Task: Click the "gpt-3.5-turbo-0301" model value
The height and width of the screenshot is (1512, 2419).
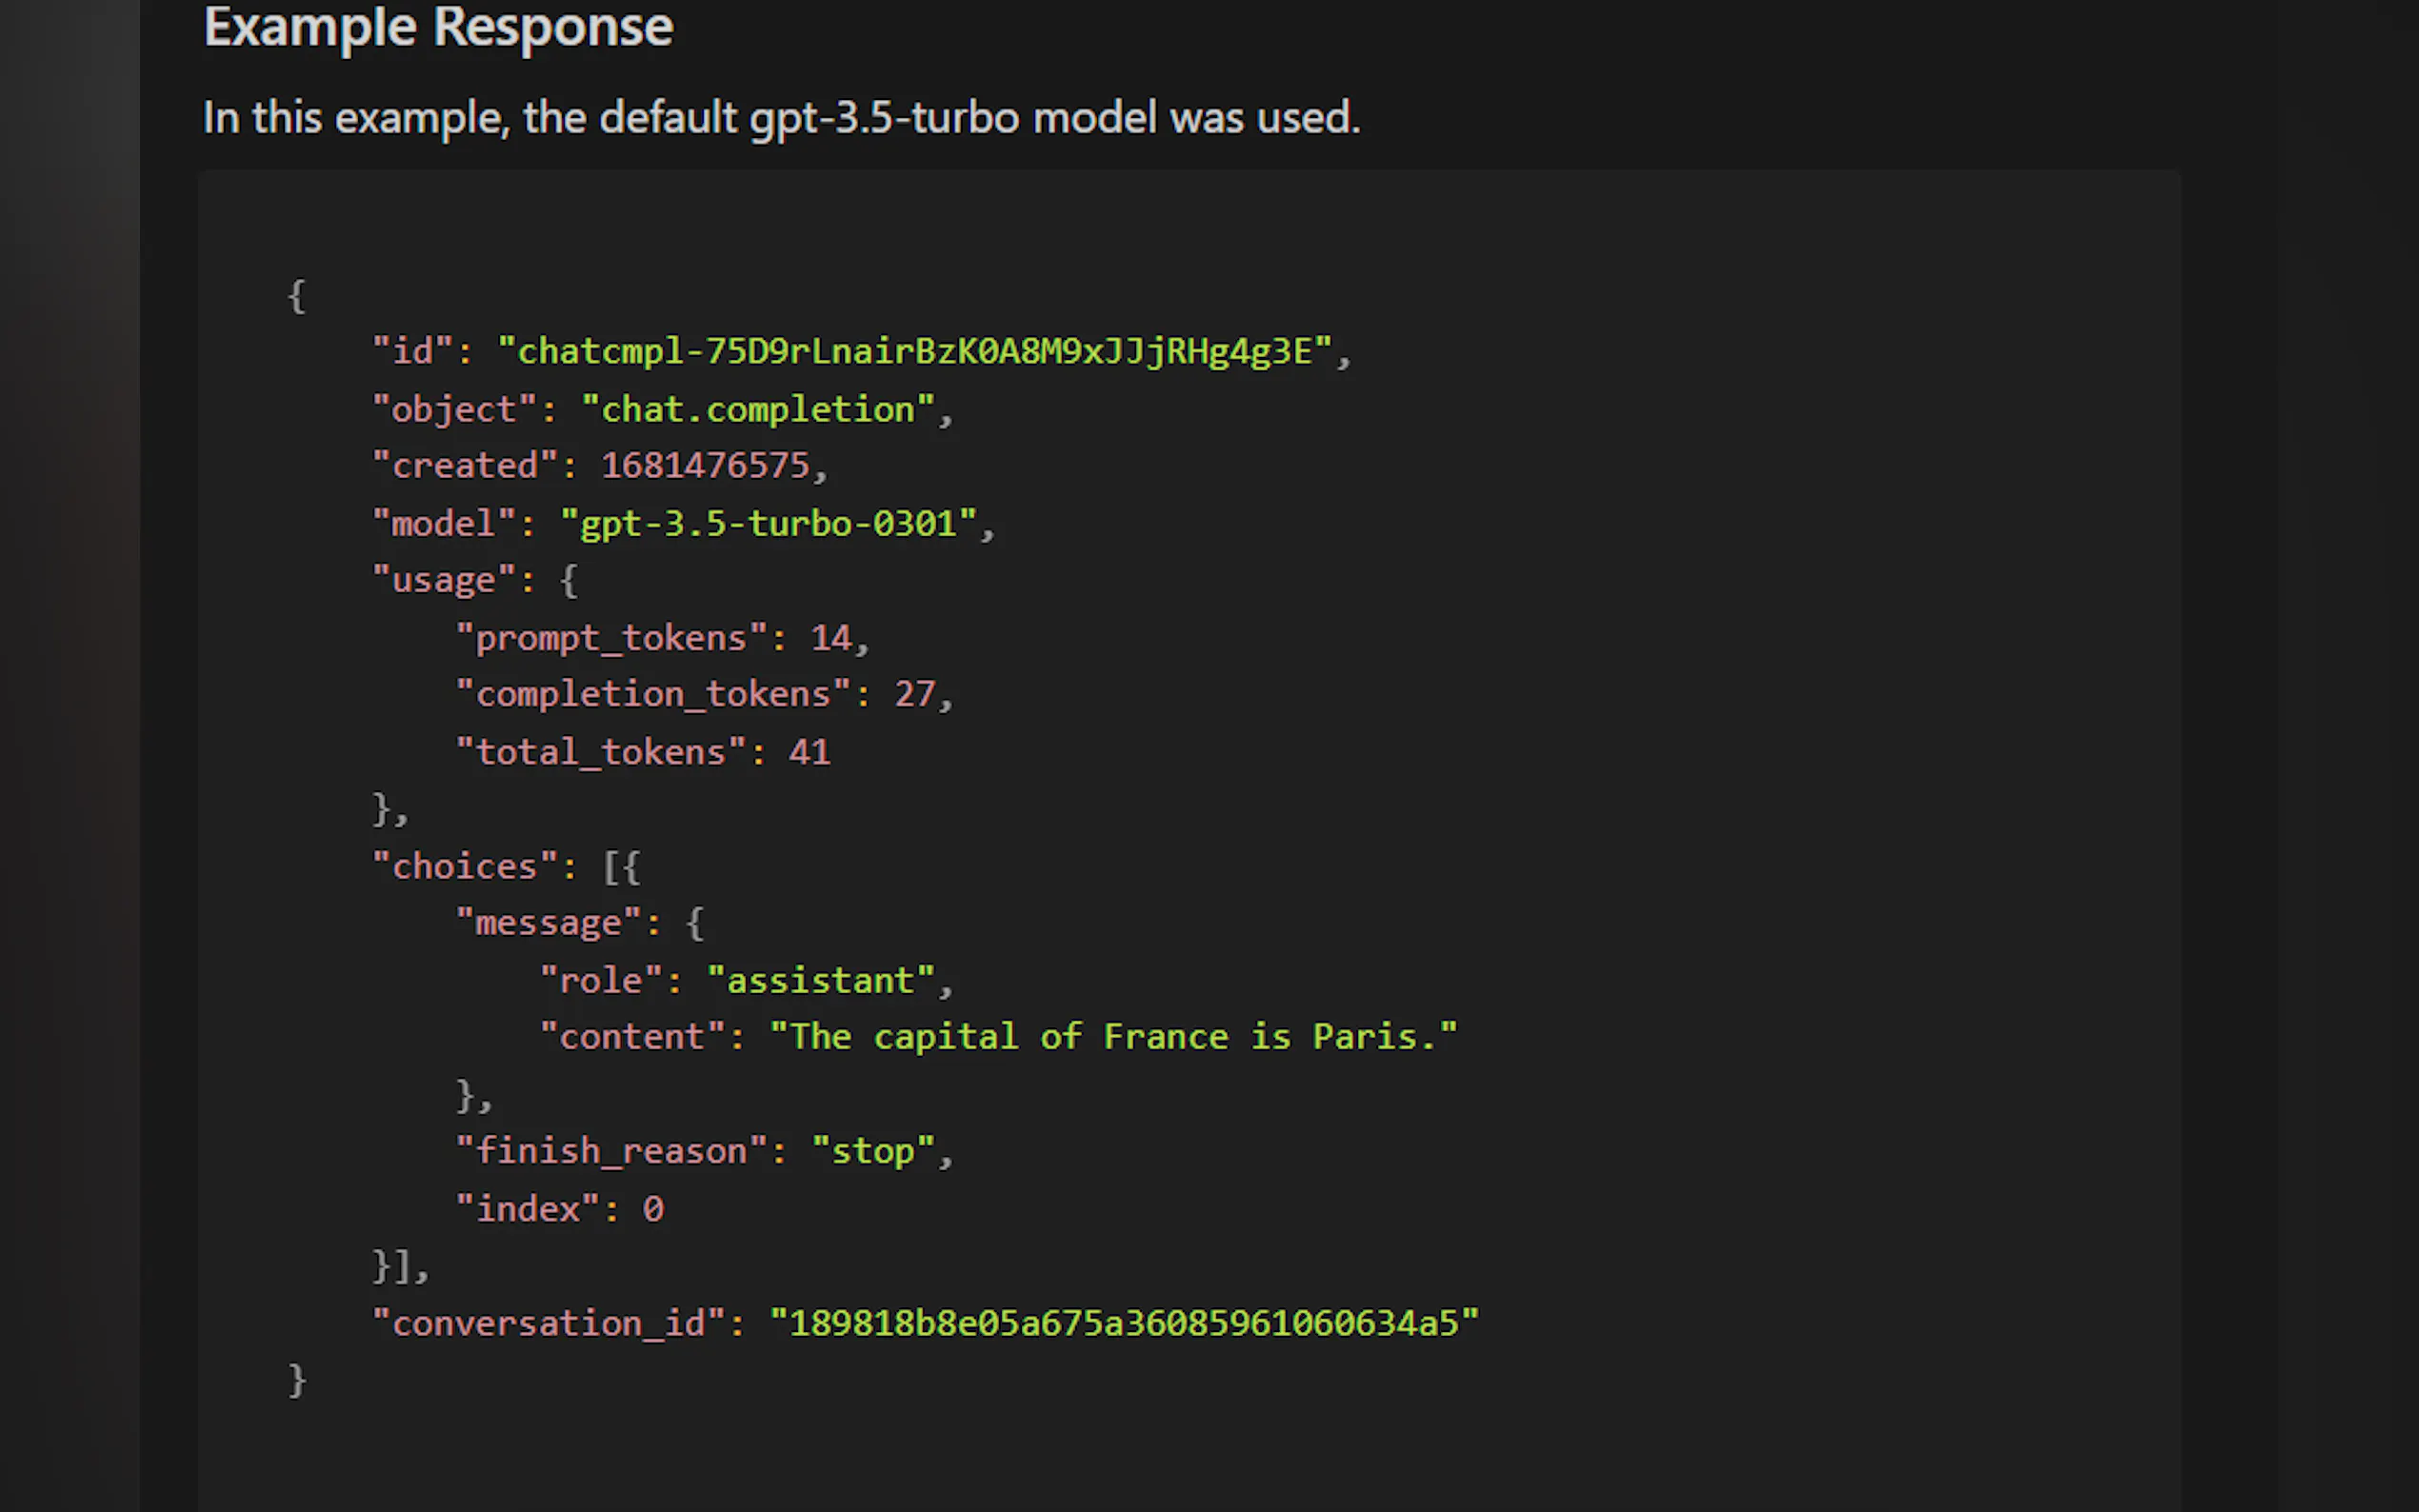Action: point(767,523)
